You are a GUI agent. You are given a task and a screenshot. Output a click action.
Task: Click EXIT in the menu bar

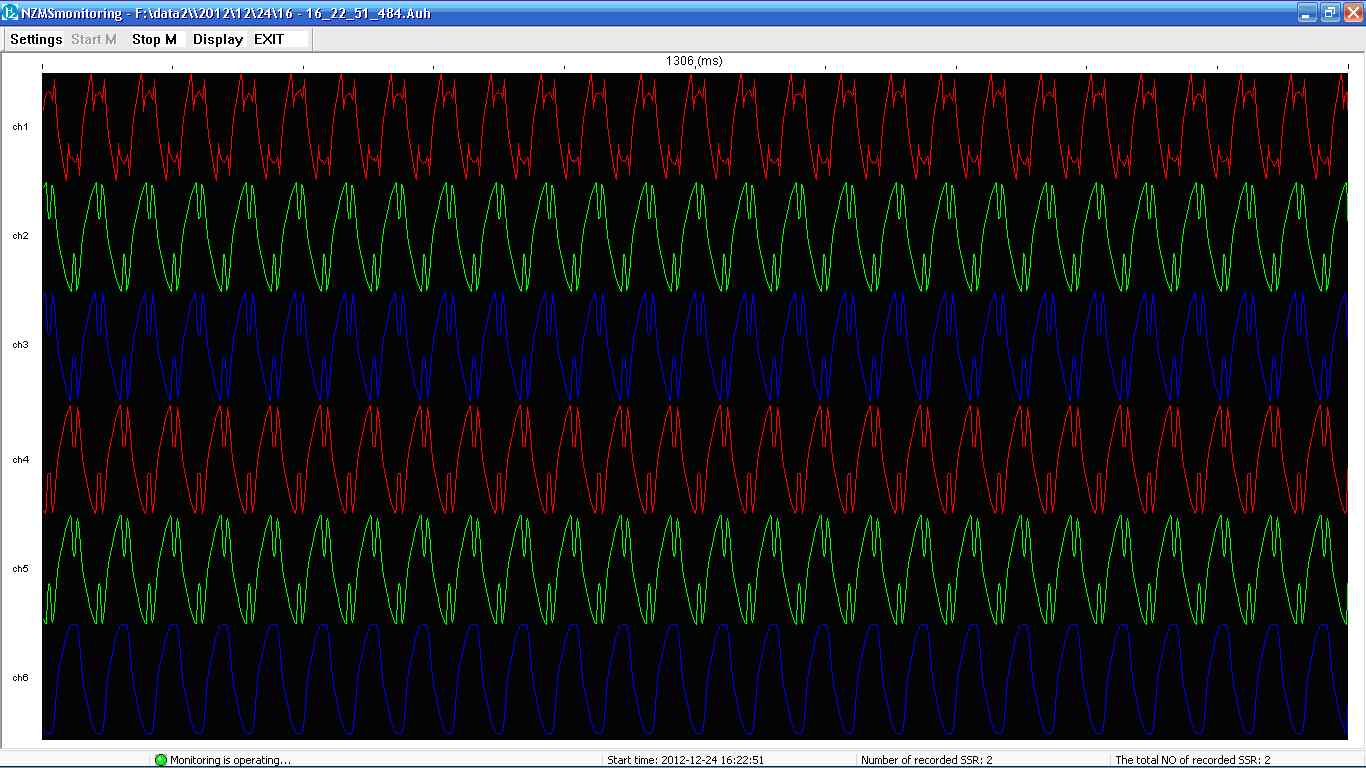269,39
